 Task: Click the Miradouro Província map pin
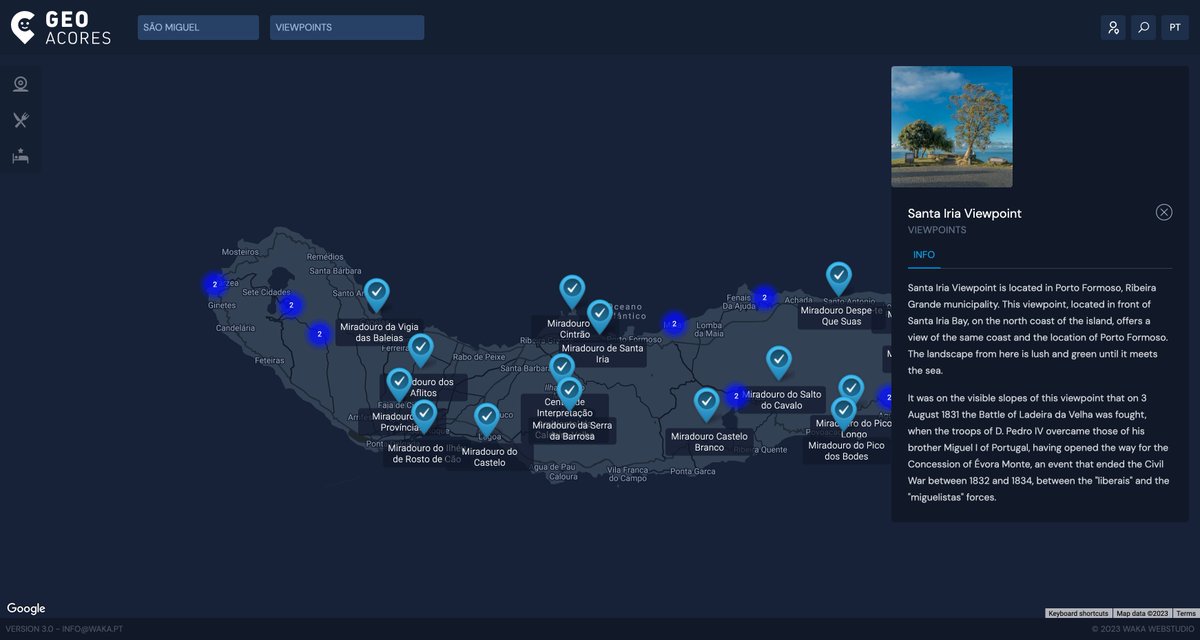pos(399,385)
